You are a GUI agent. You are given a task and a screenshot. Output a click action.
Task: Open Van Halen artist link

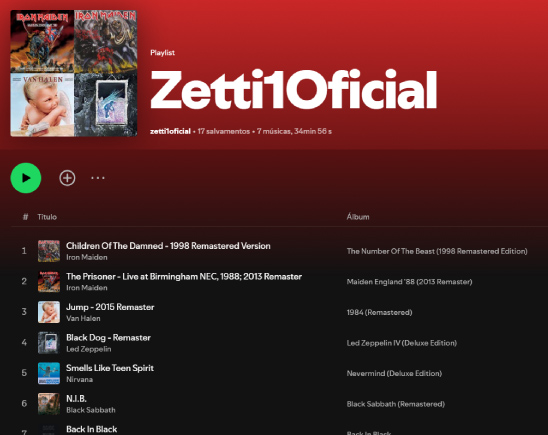(83, 318)
